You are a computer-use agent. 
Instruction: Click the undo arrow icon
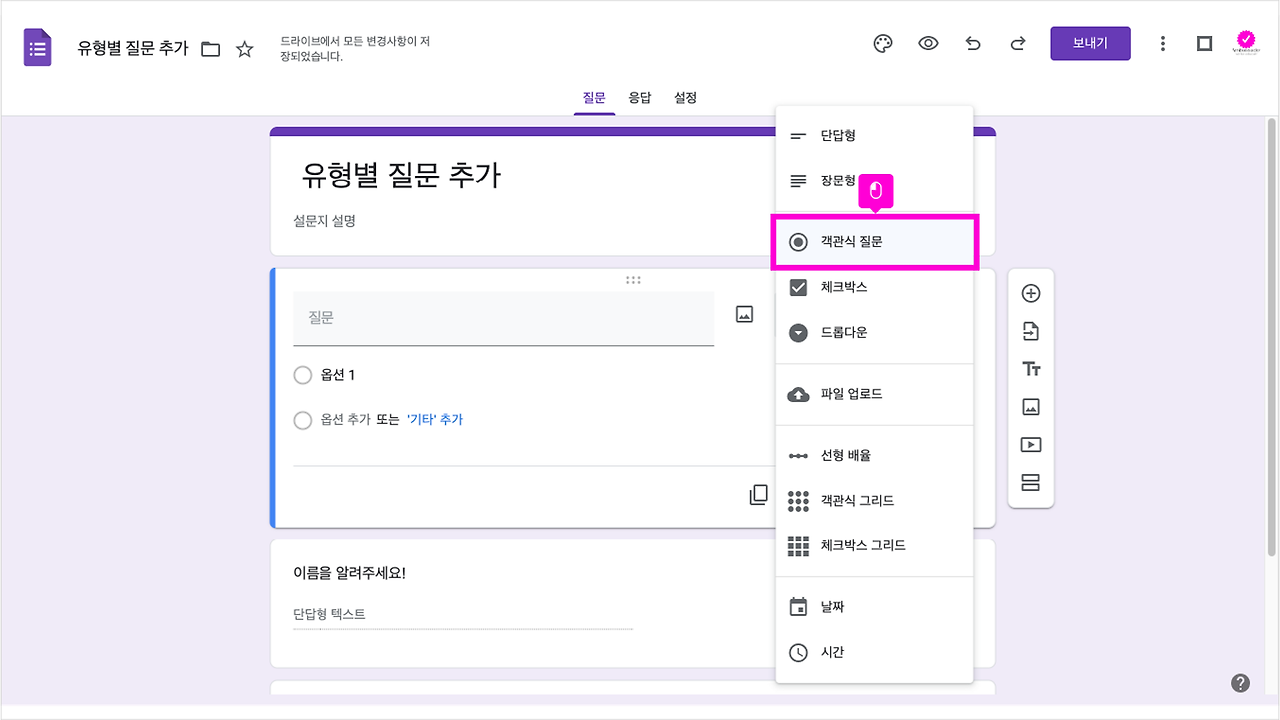coord(973,43)
